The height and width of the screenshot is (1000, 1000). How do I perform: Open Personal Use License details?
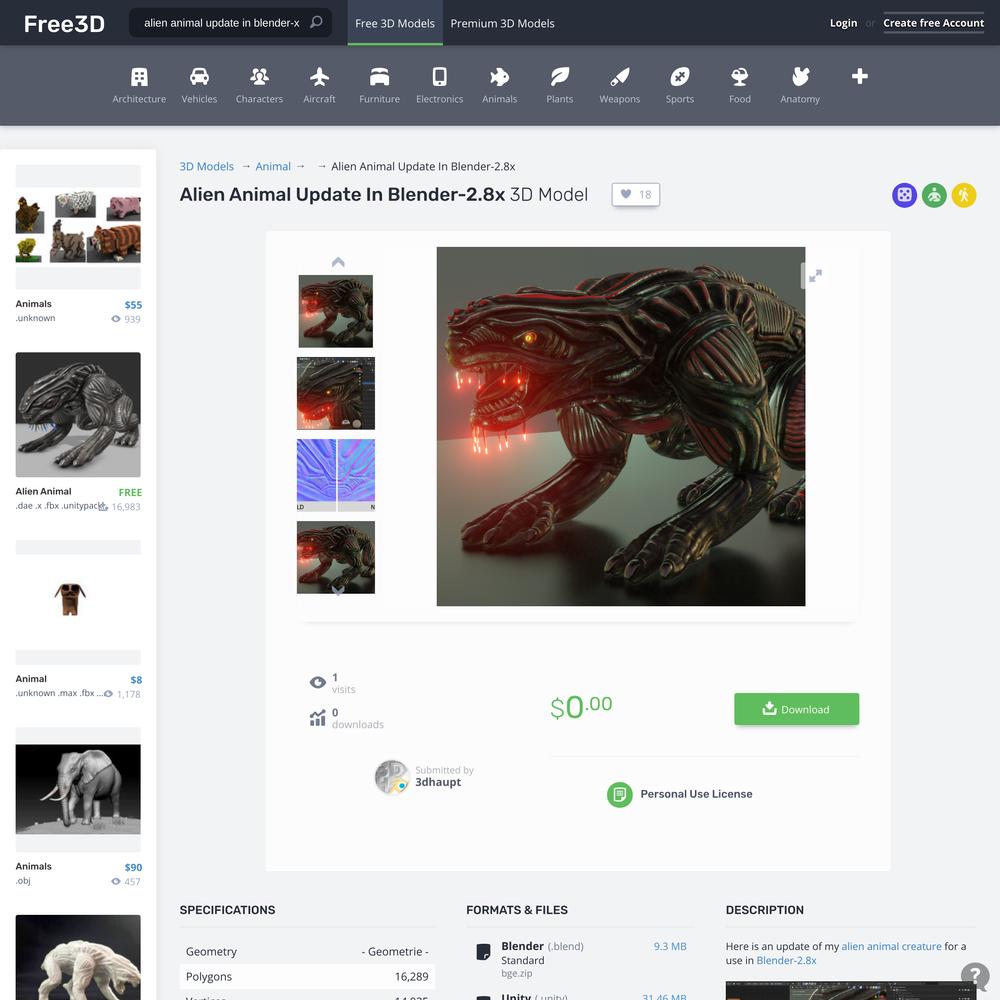point(696,794)
